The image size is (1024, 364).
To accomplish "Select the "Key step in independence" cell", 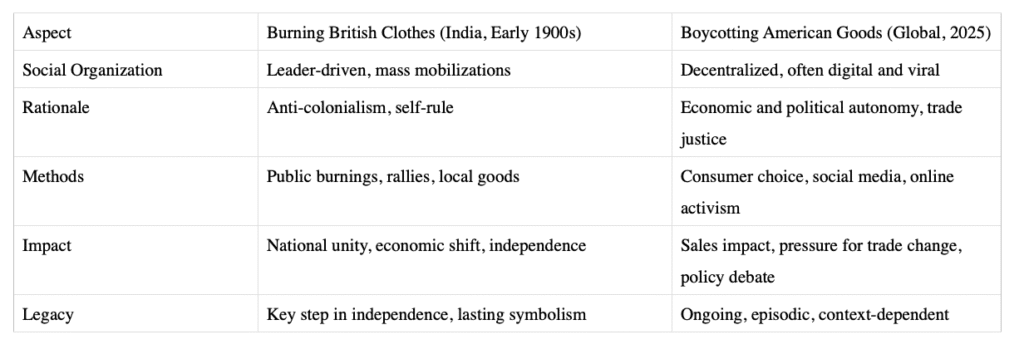I will 465,314.
